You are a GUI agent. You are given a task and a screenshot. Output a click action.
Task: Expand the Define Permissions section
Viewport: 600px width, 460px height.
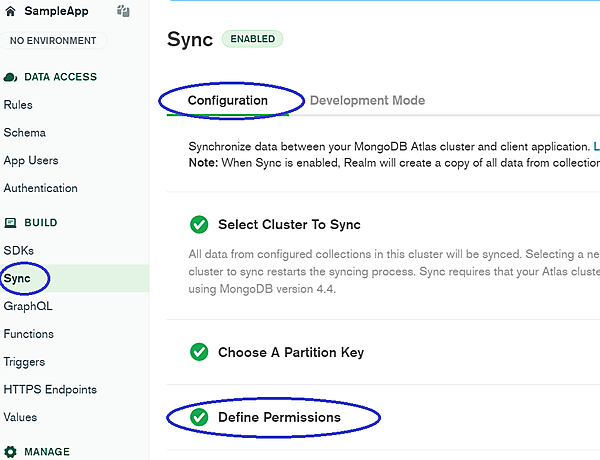tap(279, 417)
